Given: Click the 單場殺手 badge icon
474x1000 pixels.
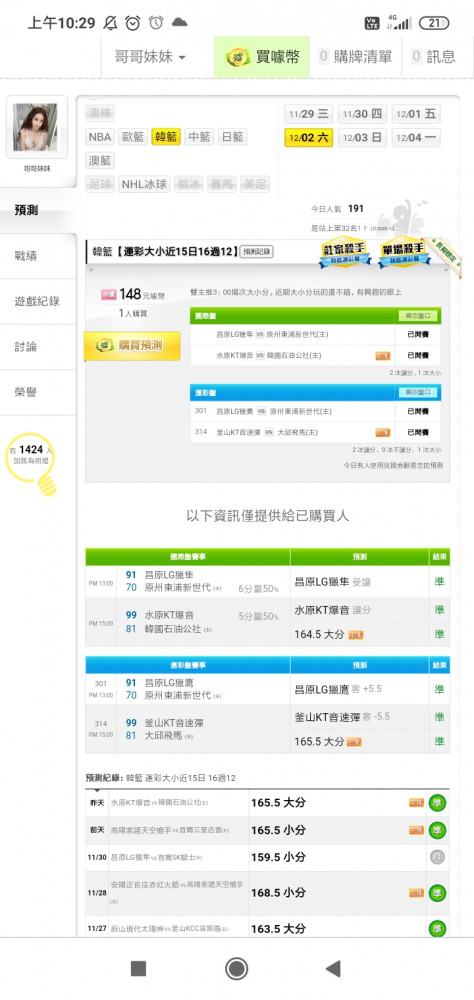Looking at the screenshot, I should [x=403, y=254].
